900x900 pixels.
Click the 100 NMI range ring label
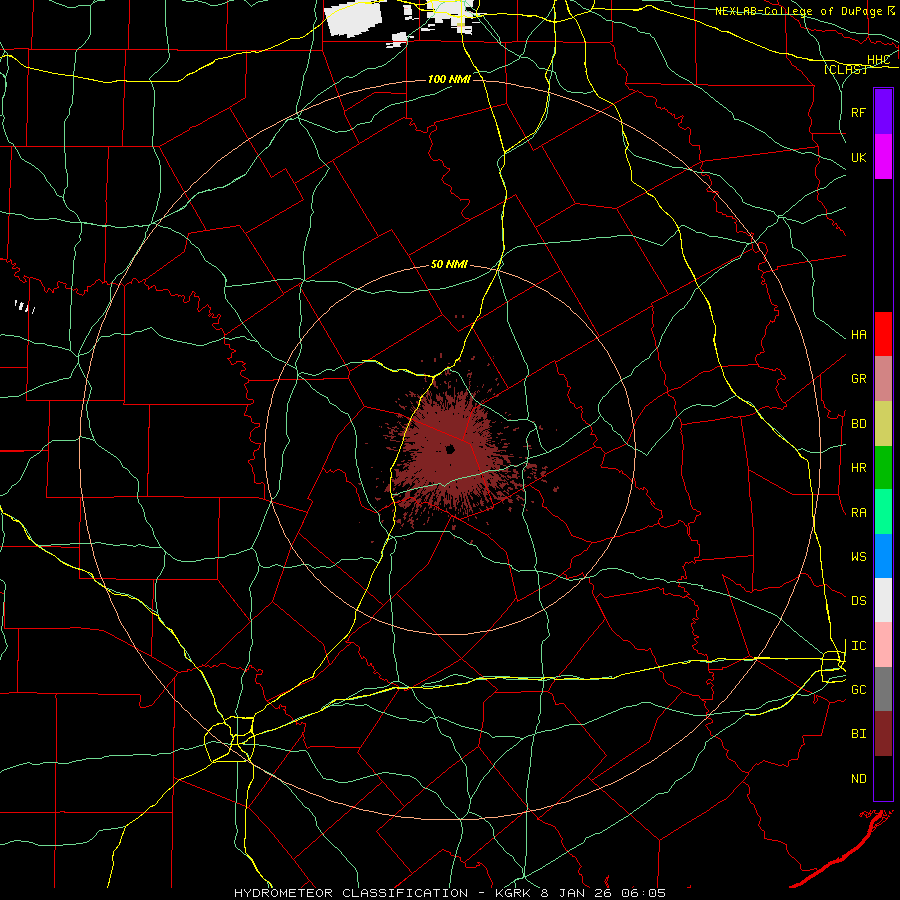click(449, 79)
